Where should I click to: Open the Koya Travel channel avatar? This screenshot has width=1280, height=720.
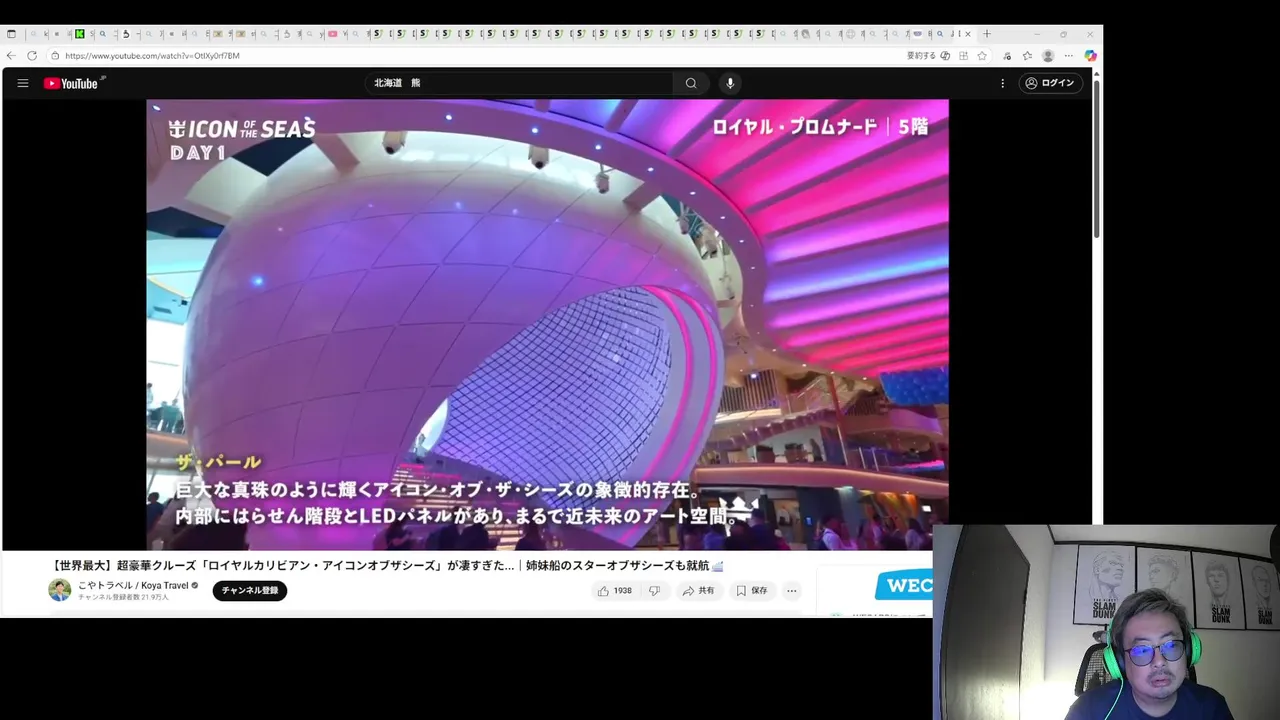click(x=60, y=590)
